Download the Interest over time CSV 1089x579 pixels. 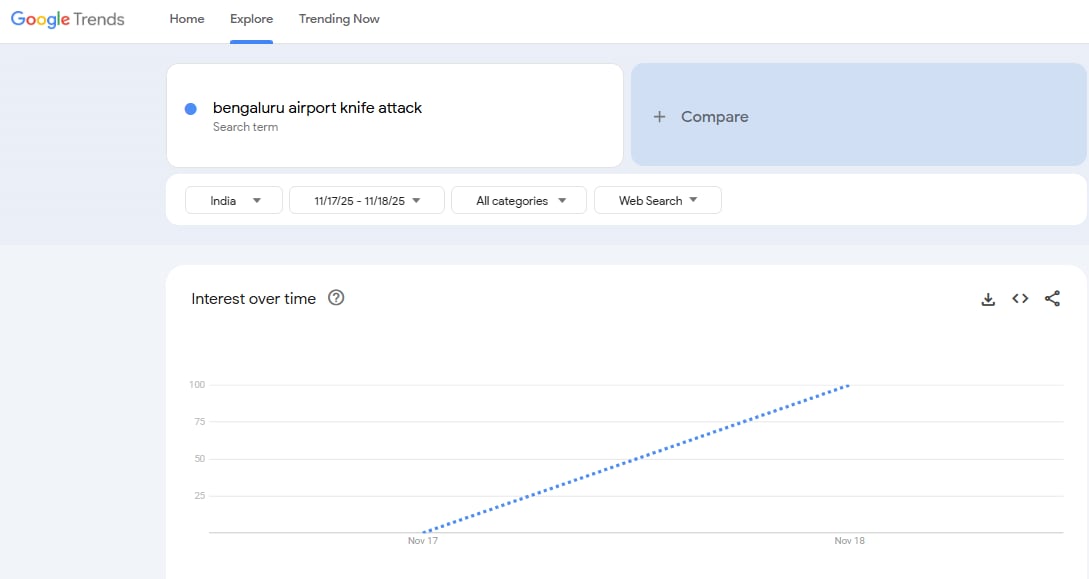[988, 299]
